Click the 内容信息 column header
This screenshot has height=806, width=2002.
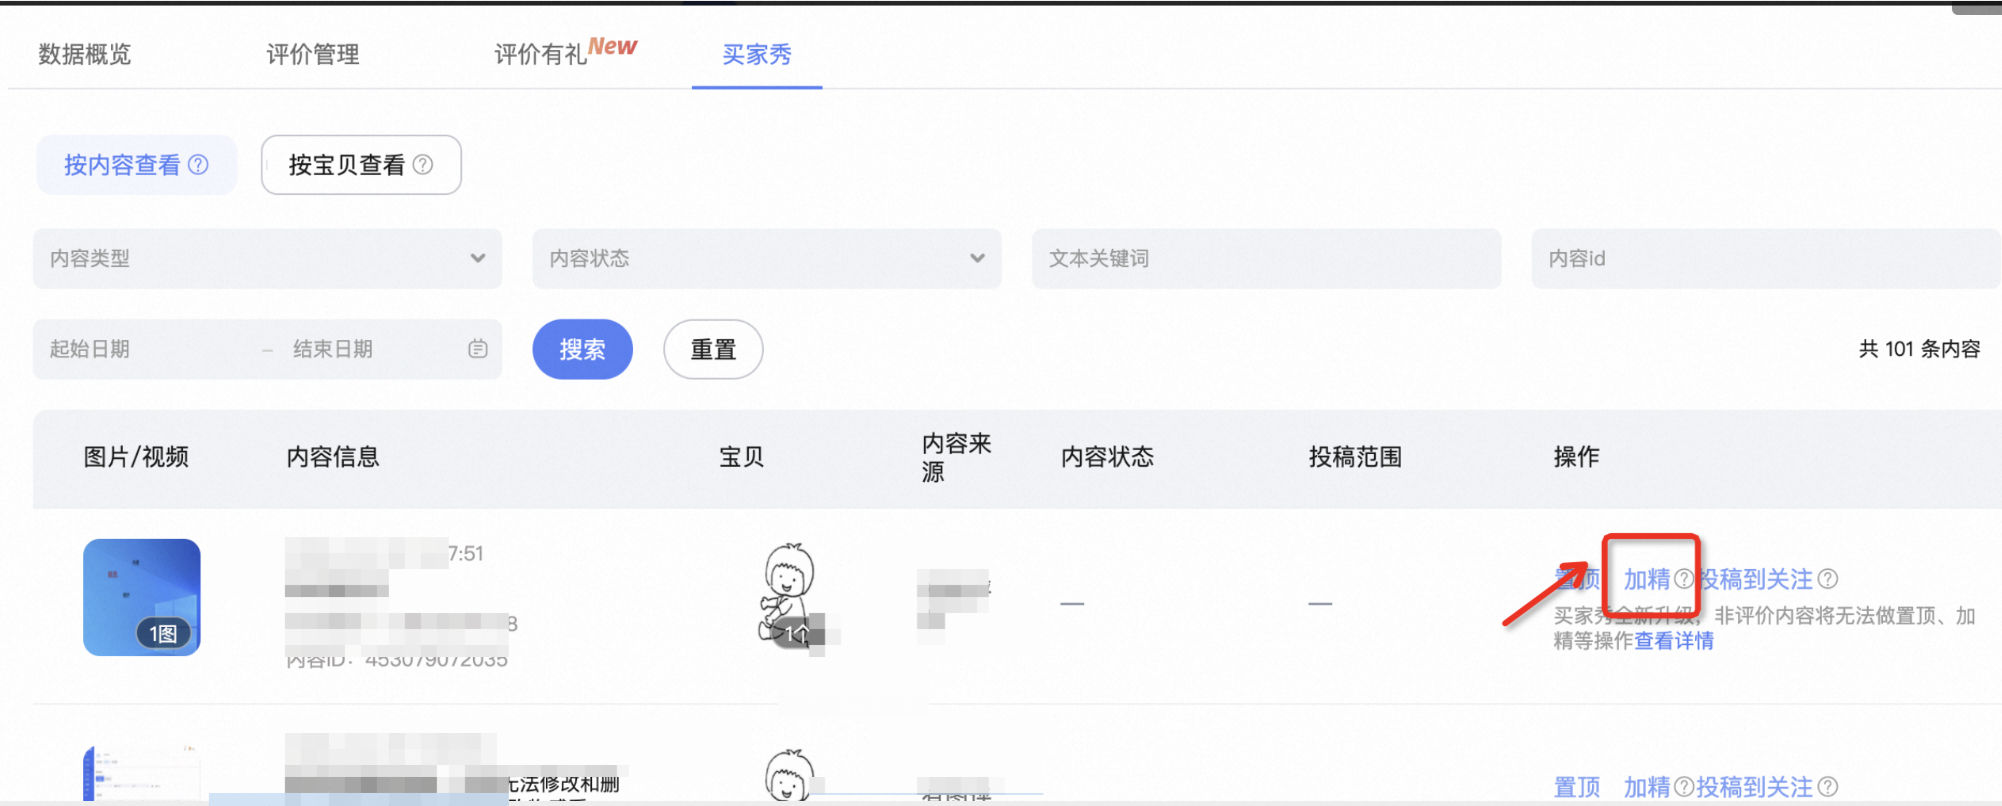click(333, 457)
